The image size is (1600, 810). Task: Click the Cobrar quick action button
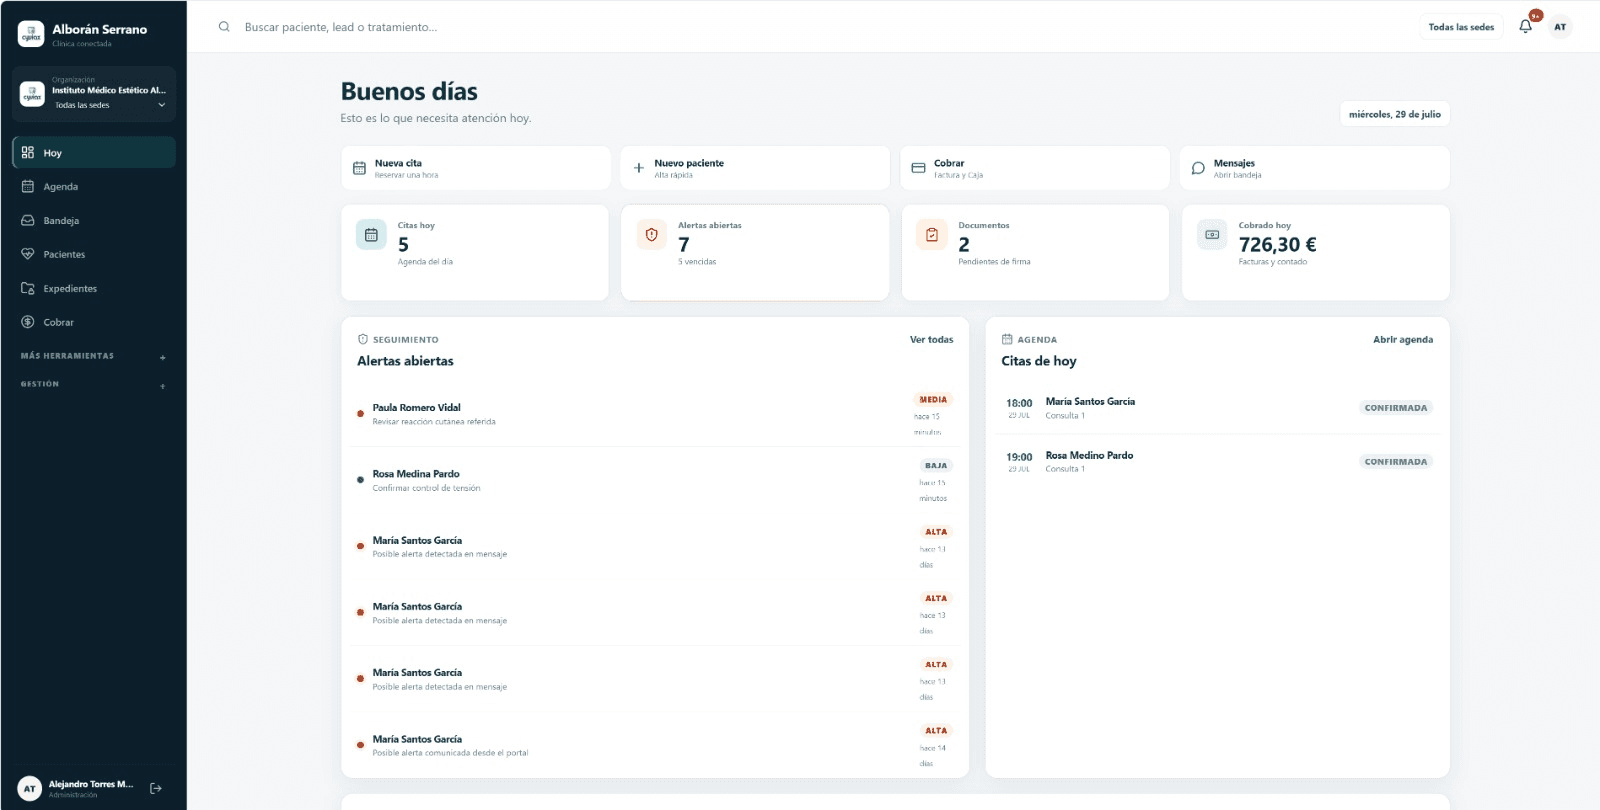tap(1035, 168)
